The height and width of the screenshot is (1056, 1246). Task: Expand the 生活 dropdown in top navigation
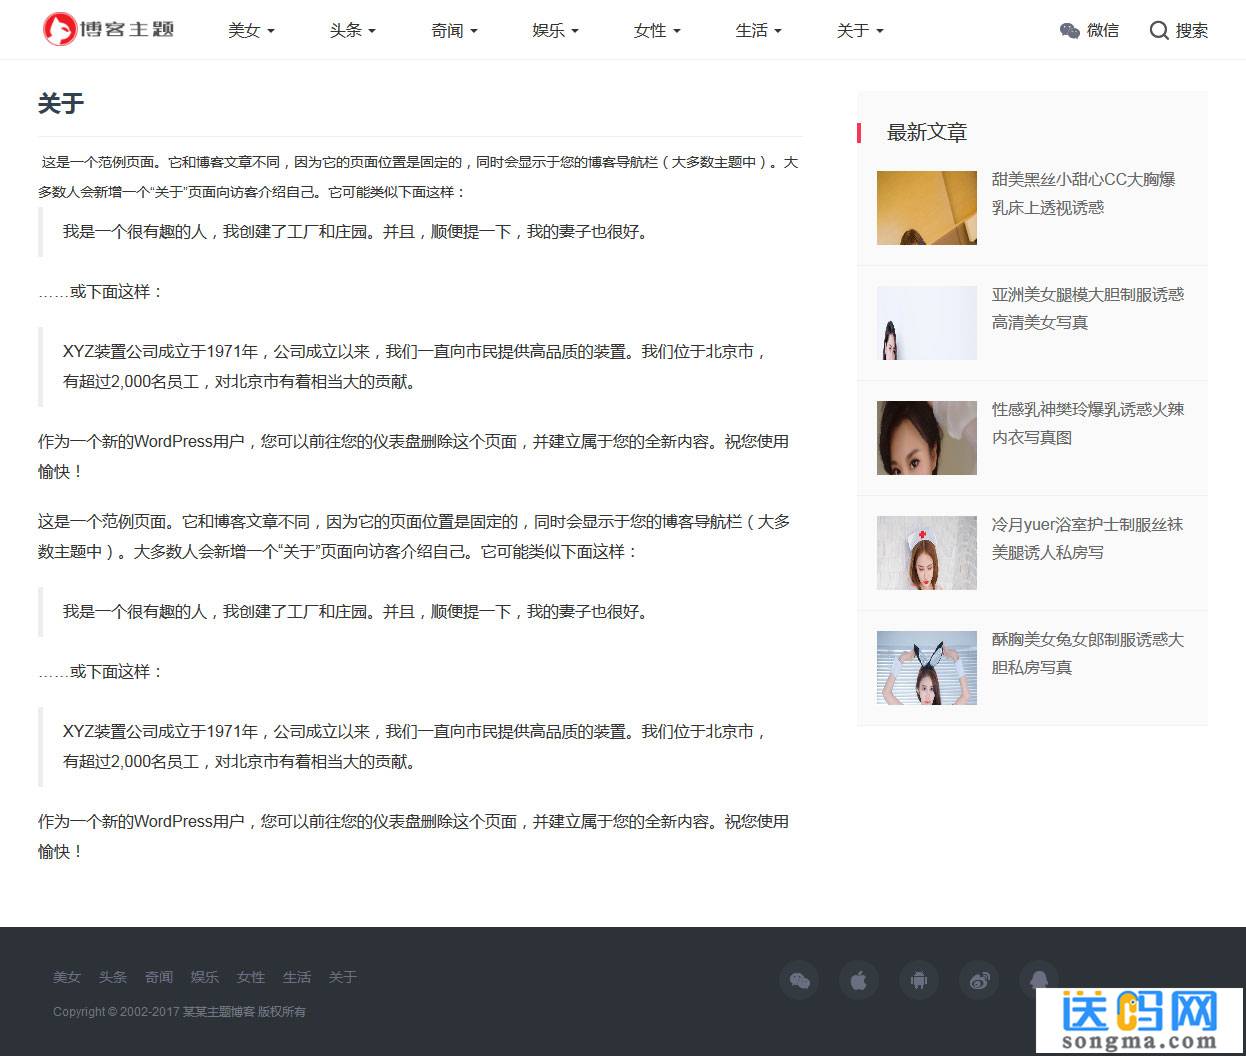pyautogui.click(x=758, y=31)
